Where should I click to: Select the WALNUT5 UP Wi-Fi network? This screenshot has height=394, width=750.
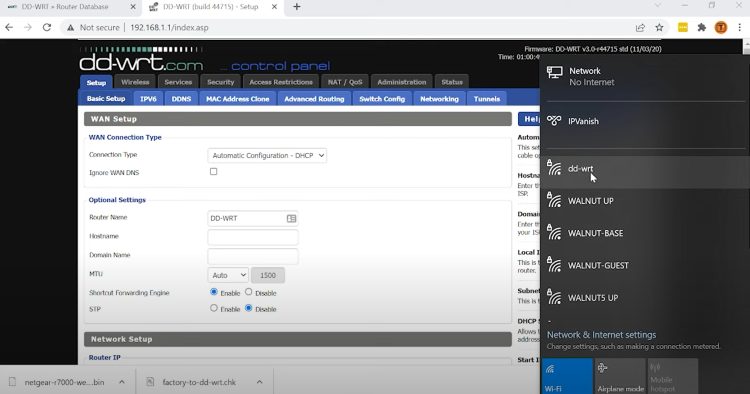tap(645, 298)
